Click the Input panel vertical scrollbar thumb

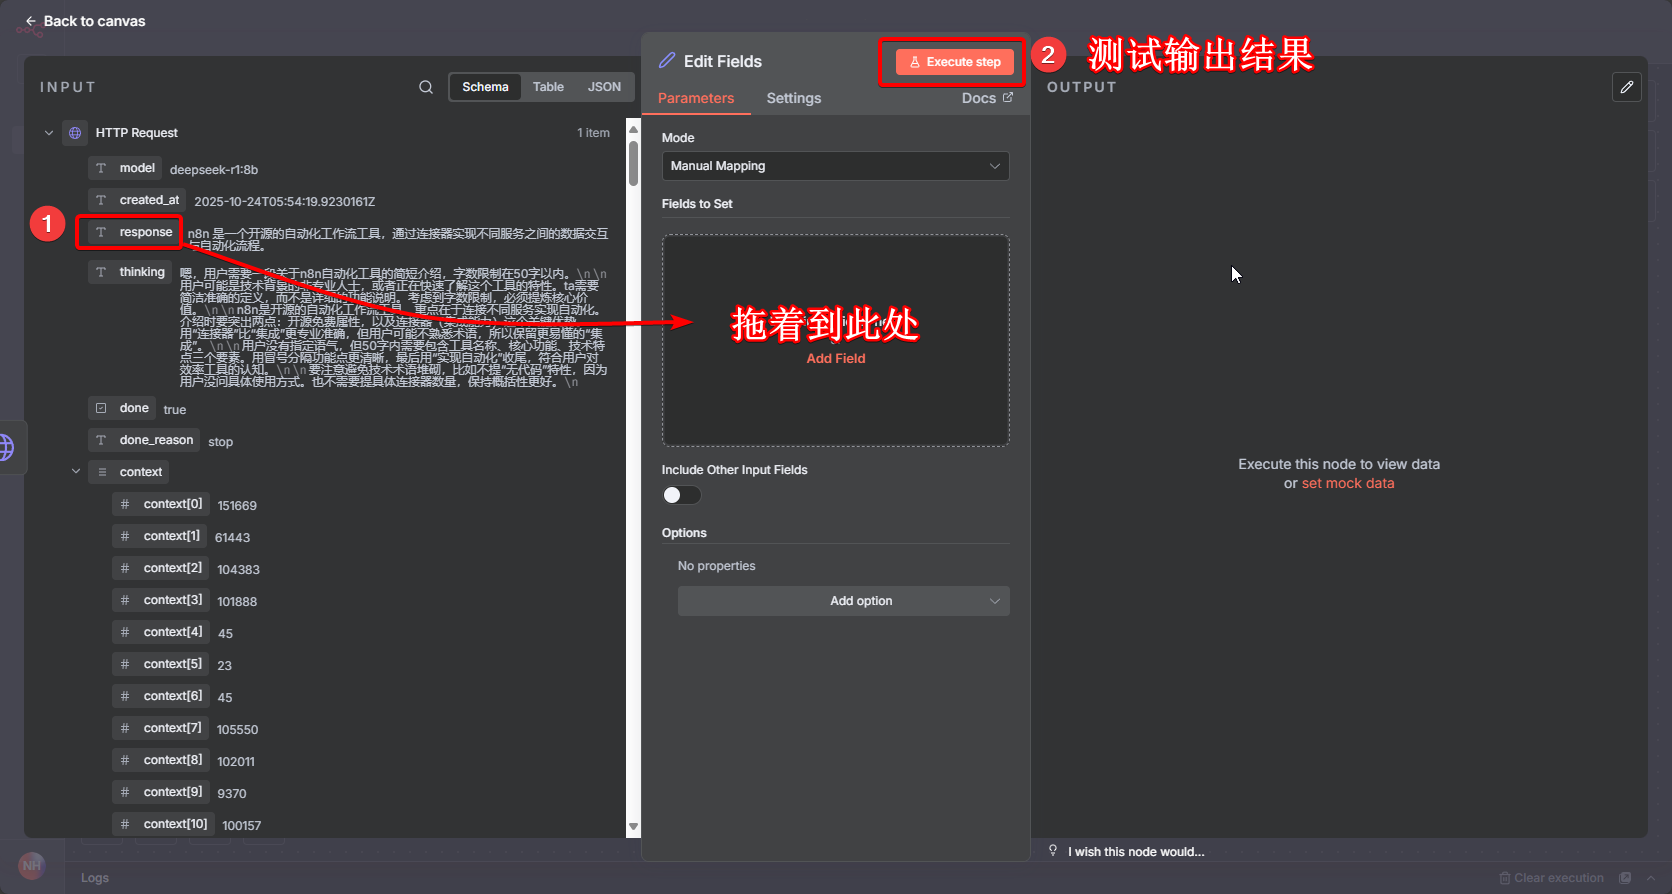633,162
